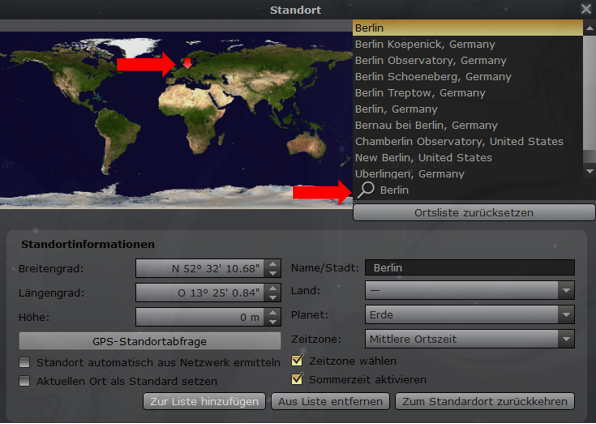The height and width of the screenshot is (424, 596).
Task: Decrease Längengrad with down arrow
Action: 273,297
